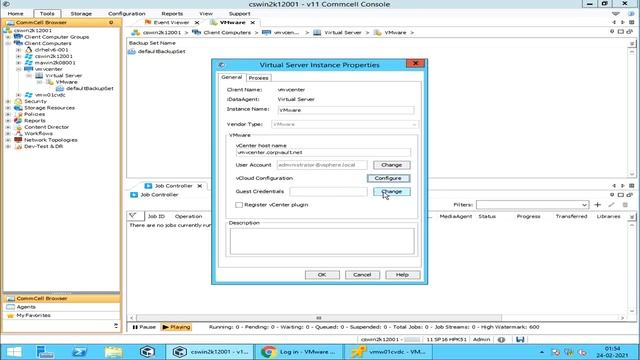Sort jobs by the Job ID column
Screen dimensions: 640x360
tap(156, 216)
